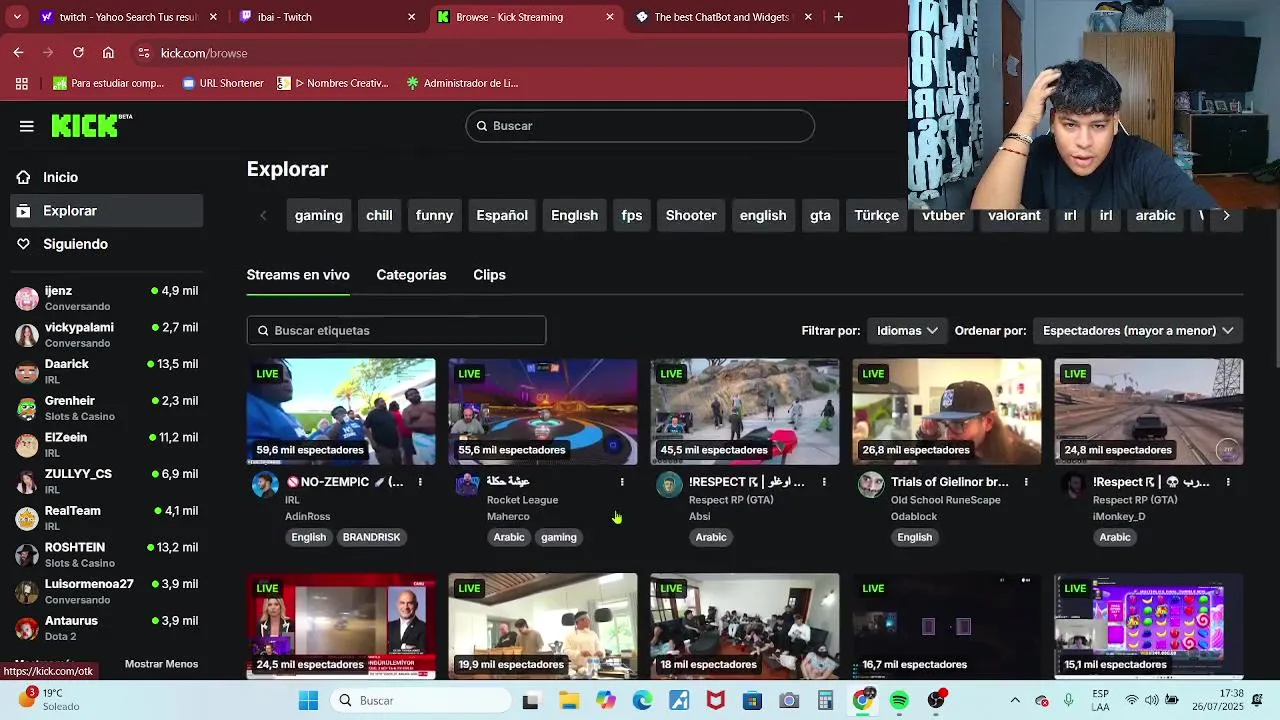The width and height of the screenshot is (1280, 720).
Task: Open options for Rocket League stream card
Action: pos(622,482)
